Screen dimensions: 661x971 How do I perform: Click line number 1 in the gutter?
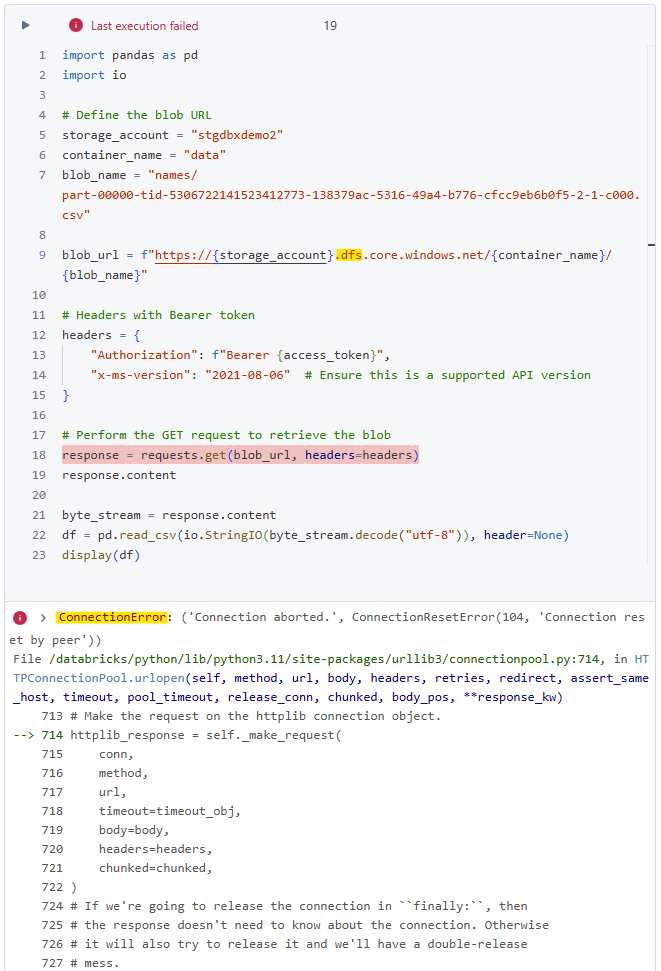39,55
